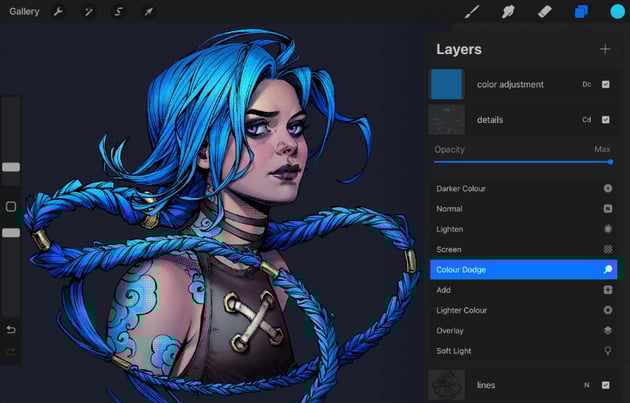Click the Colour Dodge mode icon
This screenshot has width=630, height=403.
tap(608, 270)
